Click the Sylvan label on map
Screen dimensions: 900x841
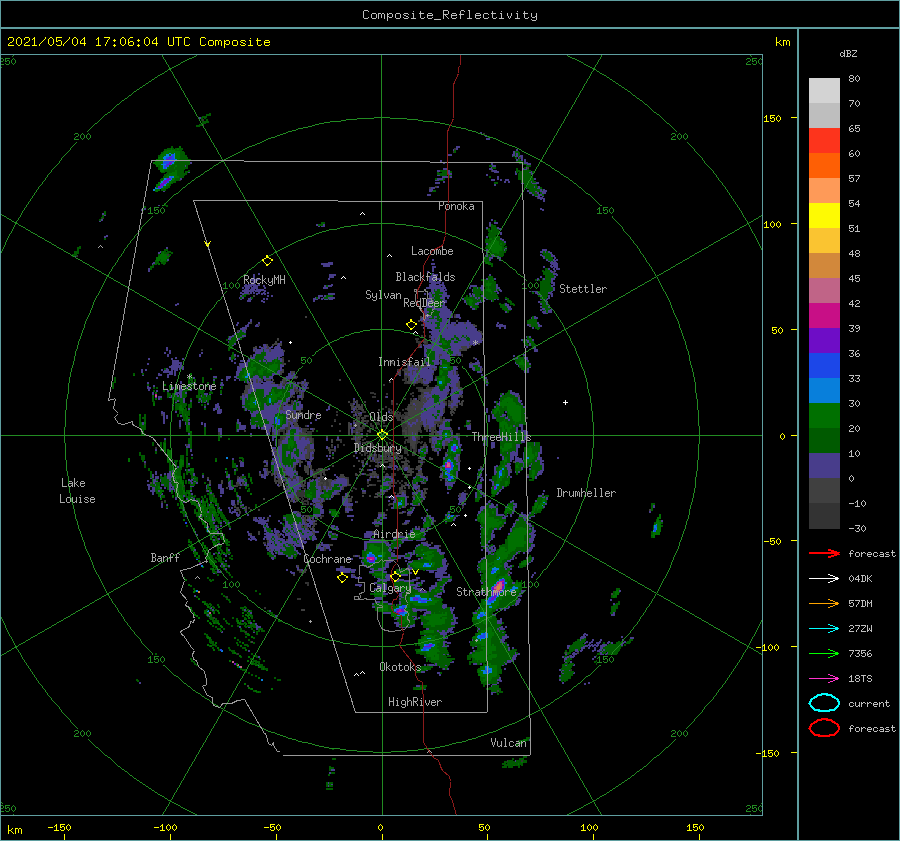[x=383, y=295]
